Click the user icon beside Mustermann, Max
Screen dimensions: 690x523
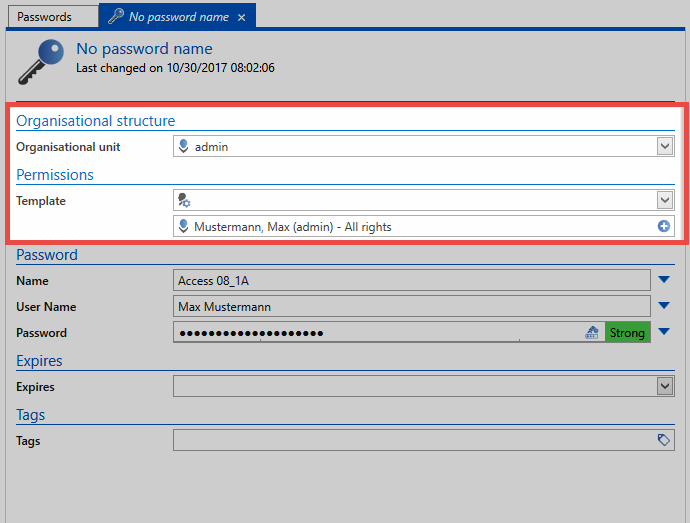[184, 226]
